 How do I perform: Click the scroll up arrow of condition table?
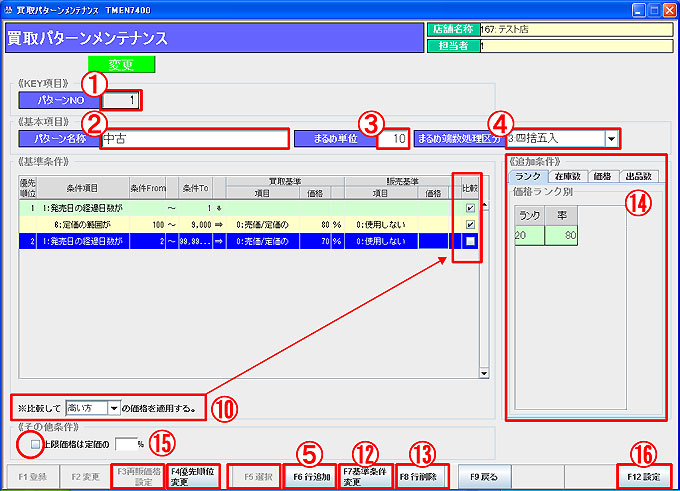coord(484,206)
